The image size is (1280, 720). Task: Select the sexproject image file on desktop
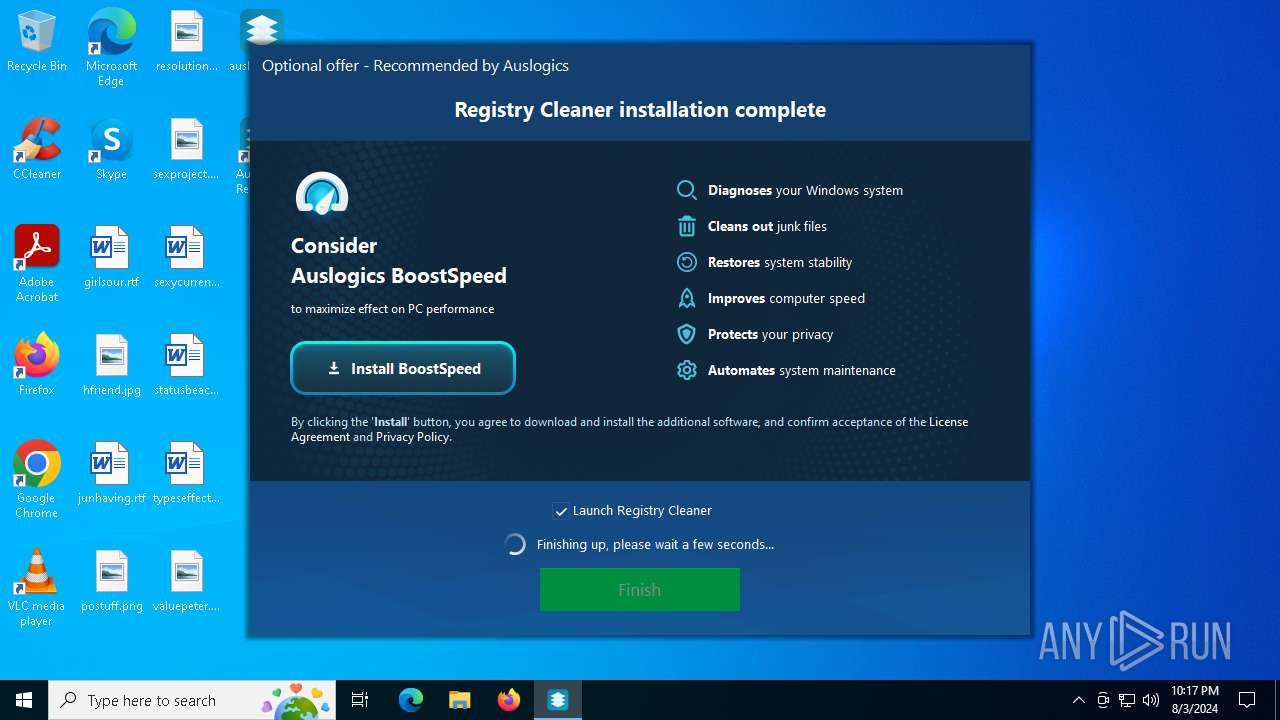tap(186, 150)
